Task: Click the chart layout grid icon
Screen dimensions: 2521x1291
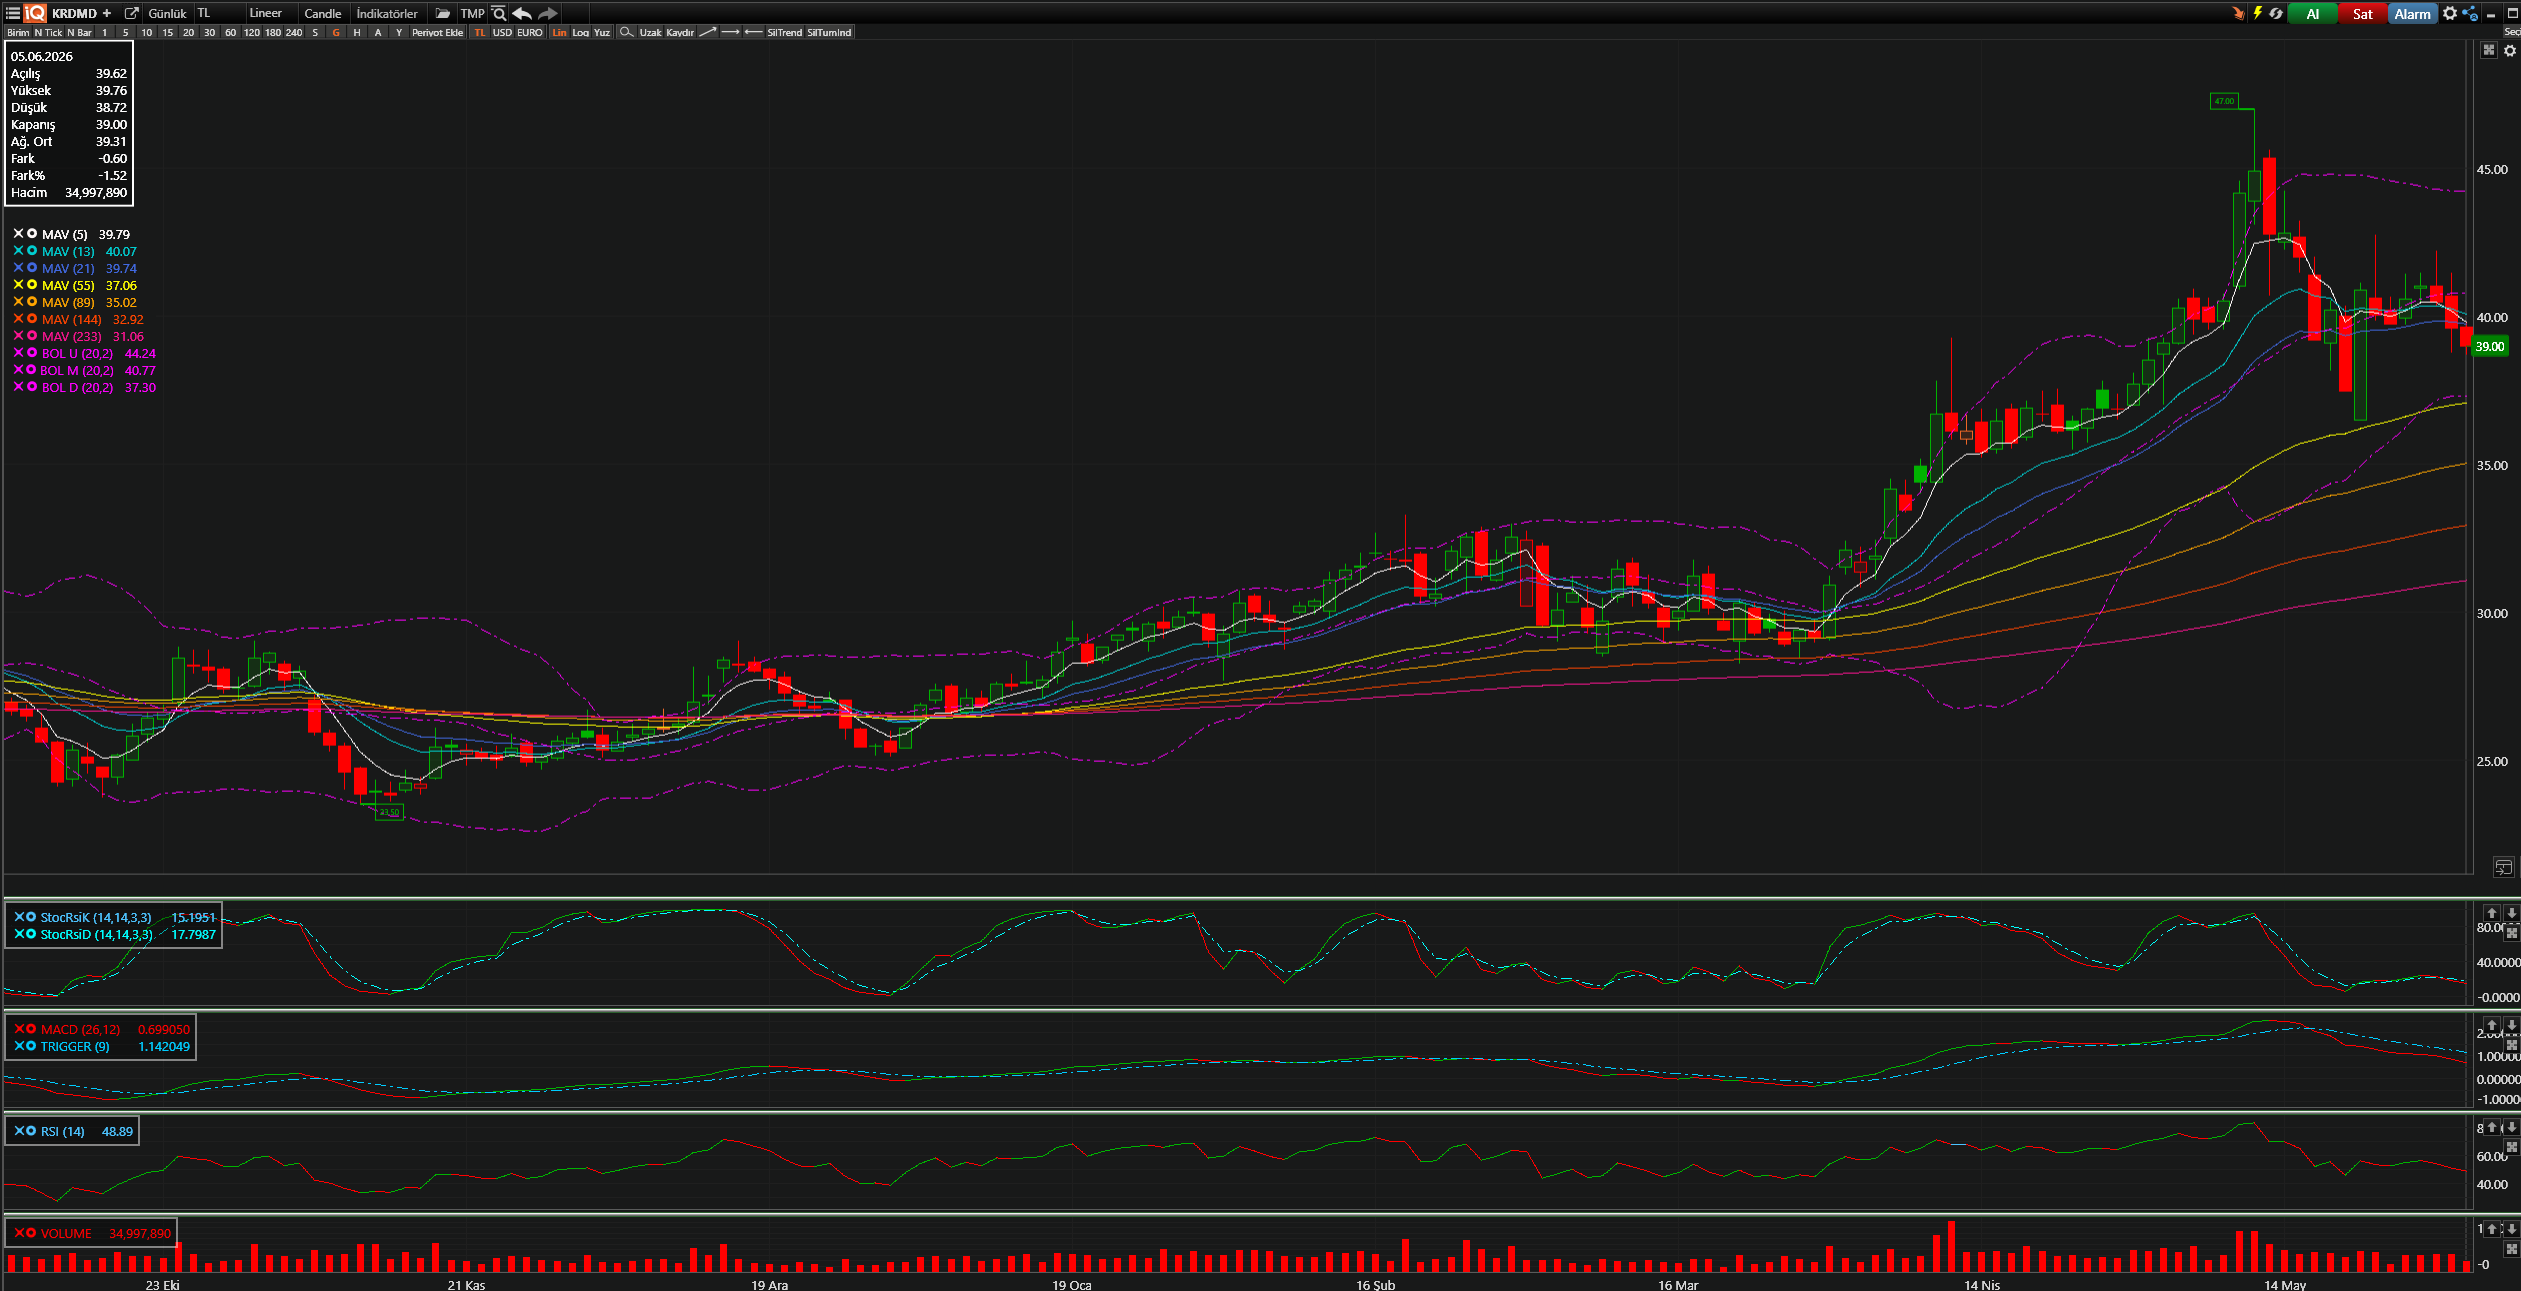Action: [2489, 50]
